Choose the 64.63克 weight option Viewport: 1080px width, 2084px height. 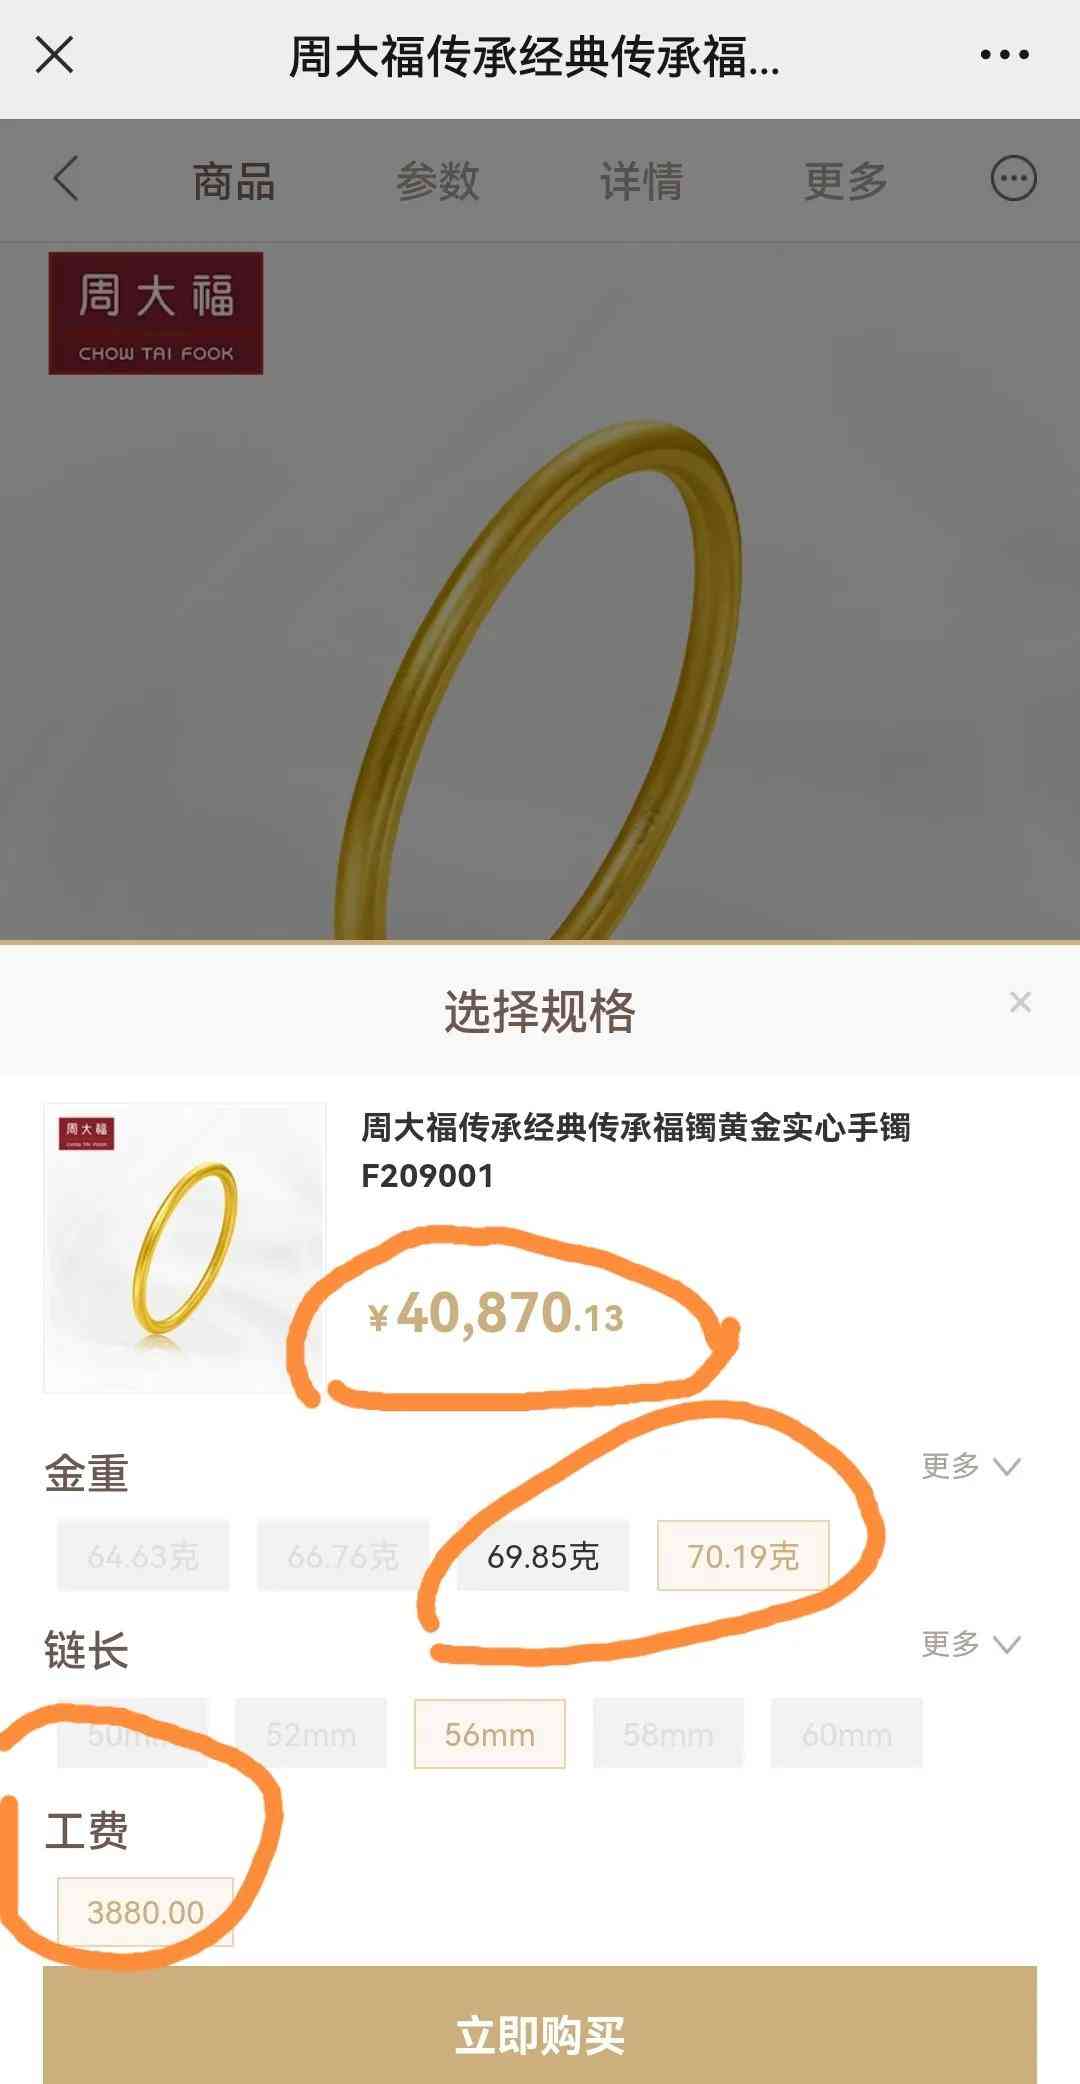coord(143,1556)
